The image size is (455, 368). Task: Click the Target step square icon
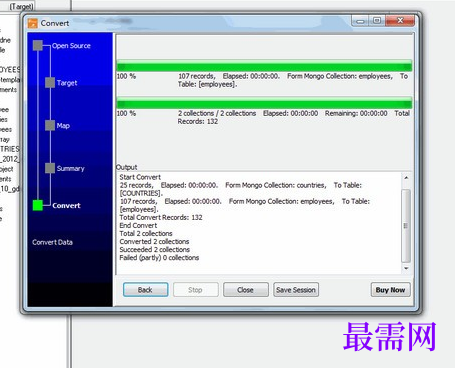50,83
